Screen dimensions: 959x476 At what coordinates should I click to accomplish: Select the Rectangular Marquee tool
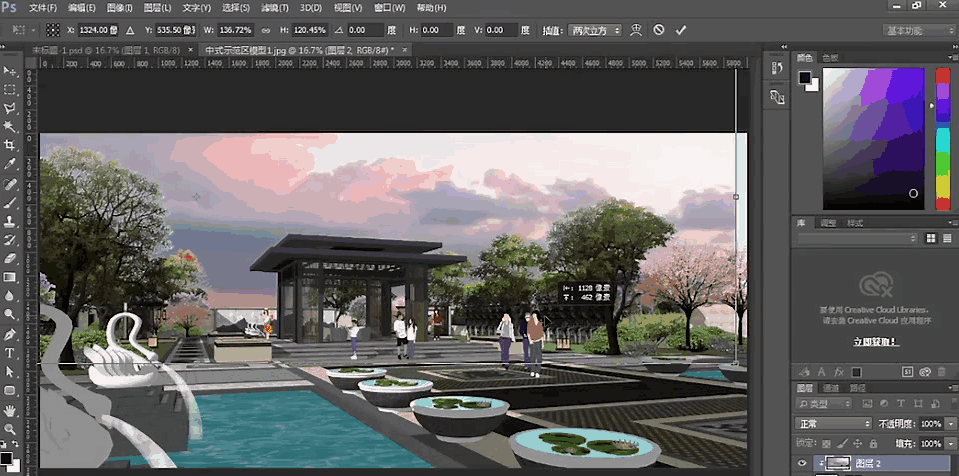(x=10, y=90)
